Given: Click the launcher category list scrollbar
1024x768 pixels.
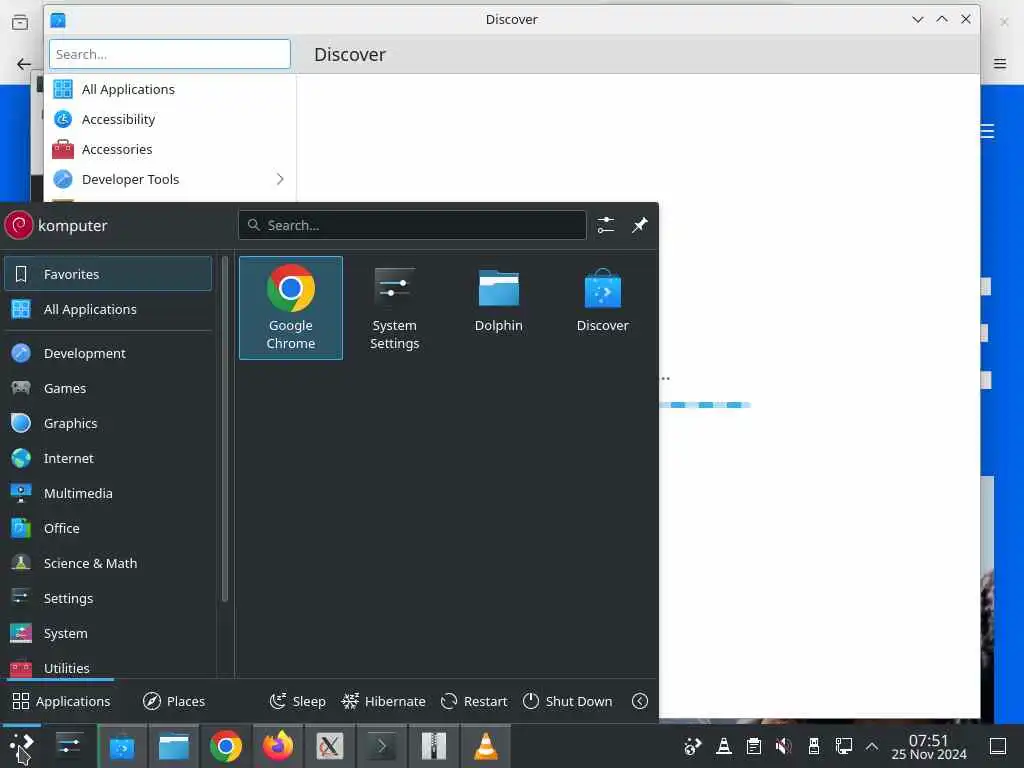Looking at the screenshot, I should [x=225, y=428].
